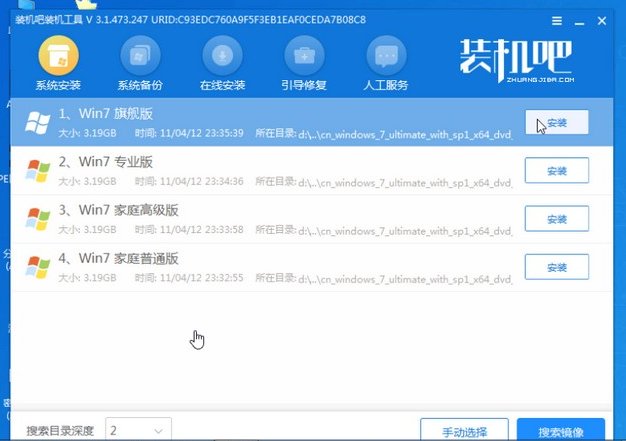Open the hamburger menu in title bar
Viewport: 626px width, 441px height.
(x=557, y=21)
